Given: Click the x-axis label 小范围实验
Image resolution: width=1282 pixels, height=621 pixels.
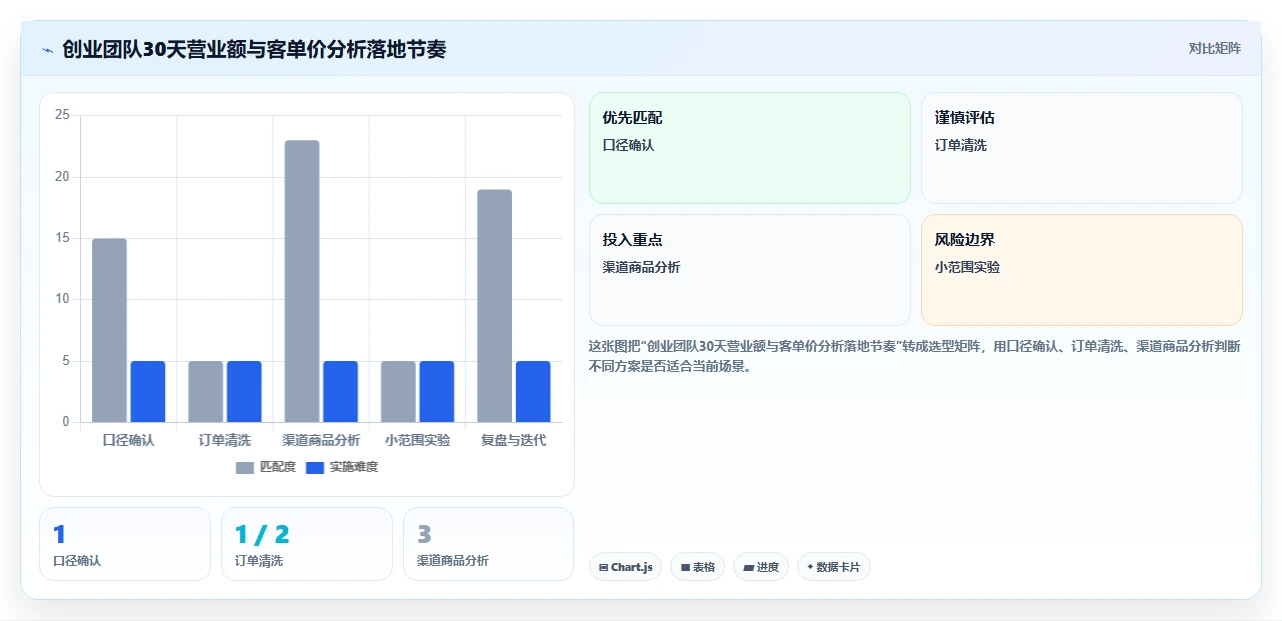Looking at the screenshot, I should coord(417,440).
